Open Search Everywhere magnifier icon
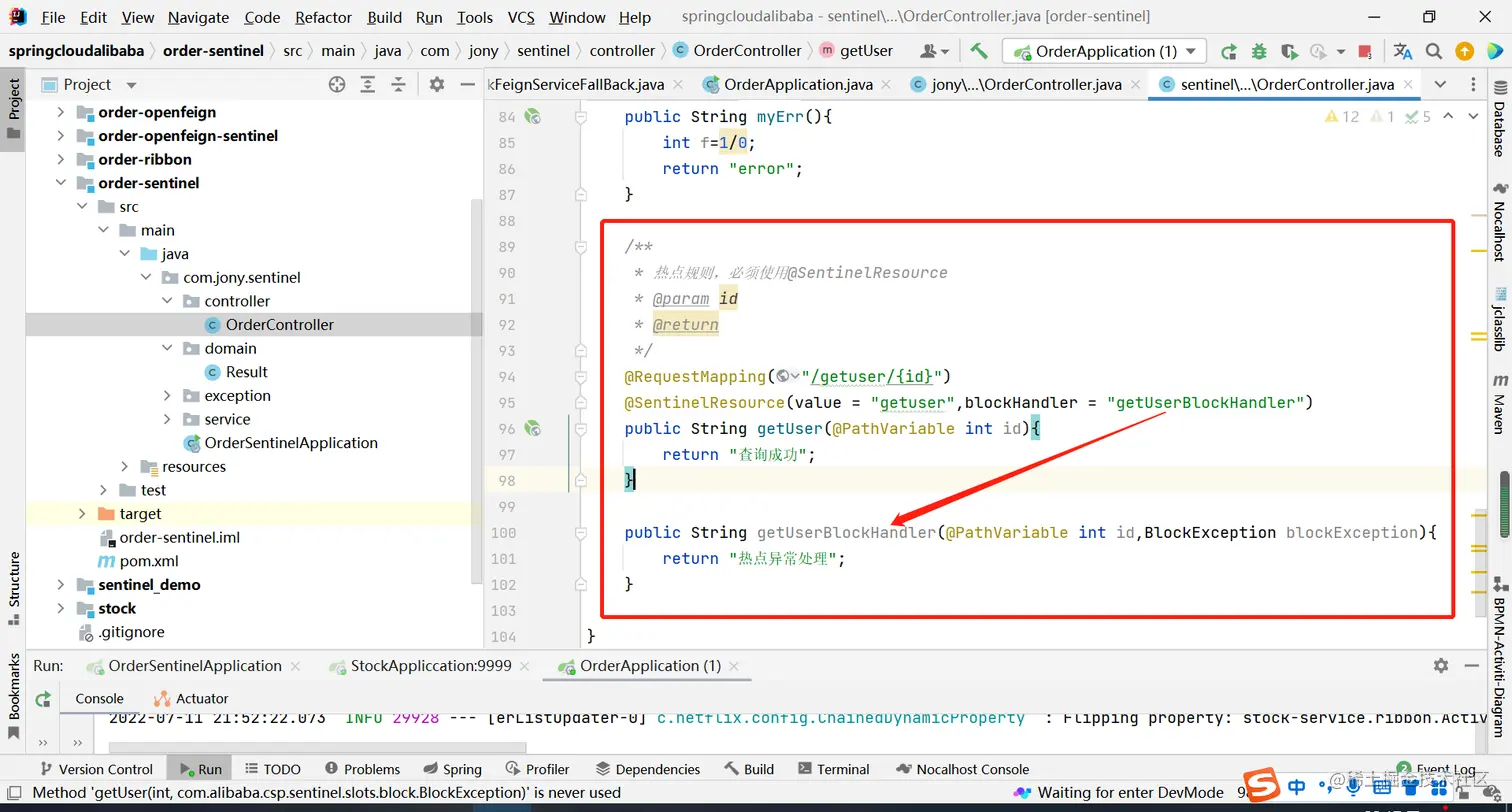 (1434, 51)
